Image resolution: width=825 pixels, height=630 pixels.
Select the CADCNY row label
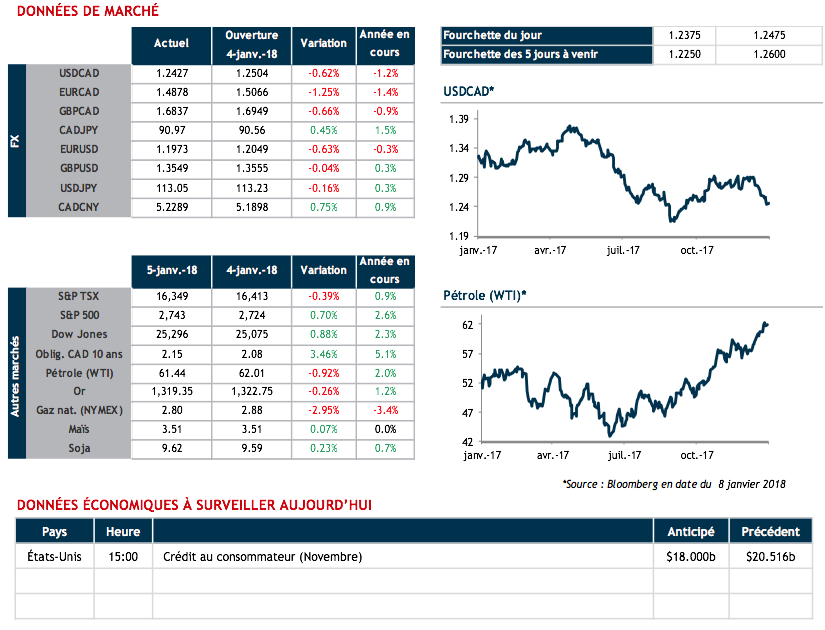(x=78, y=206)
